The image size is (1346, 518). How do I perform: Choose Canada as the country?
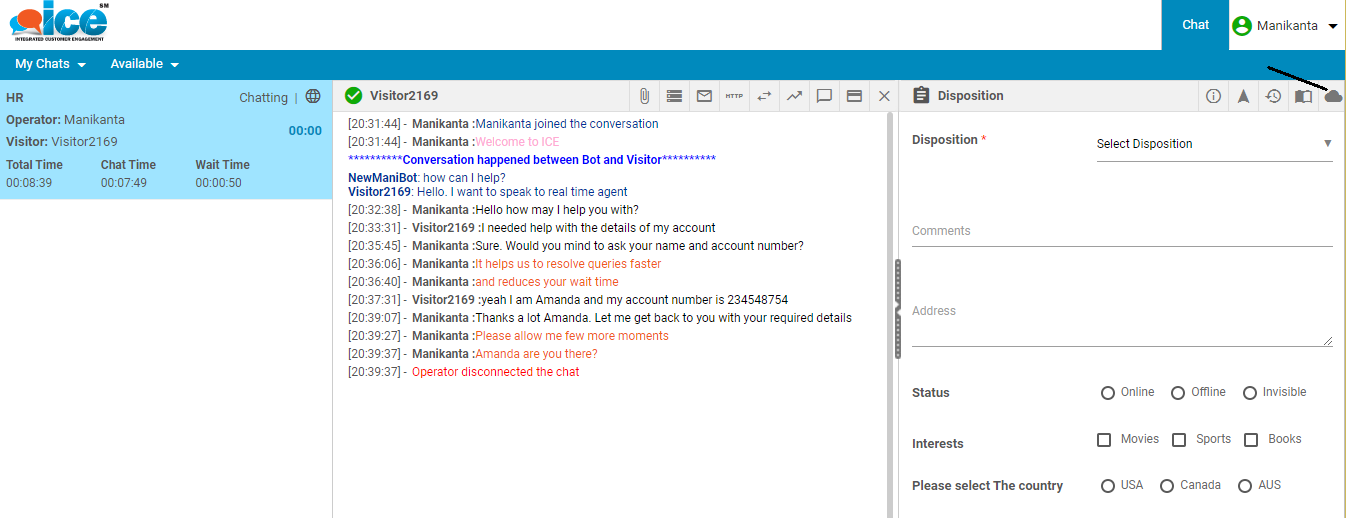(x=1167, y=486)
